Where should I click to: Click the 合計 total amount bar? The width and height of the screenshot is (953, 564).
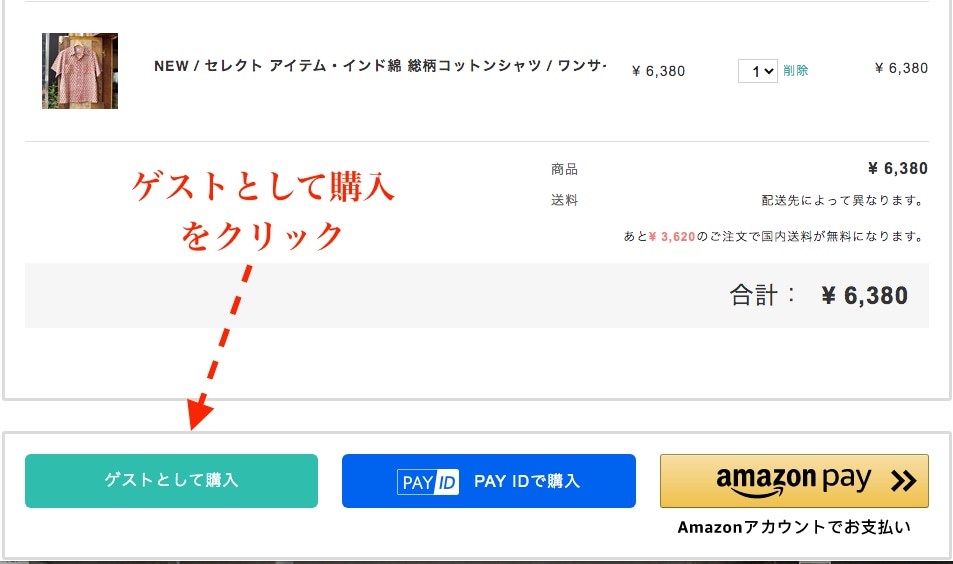[477, 295]
